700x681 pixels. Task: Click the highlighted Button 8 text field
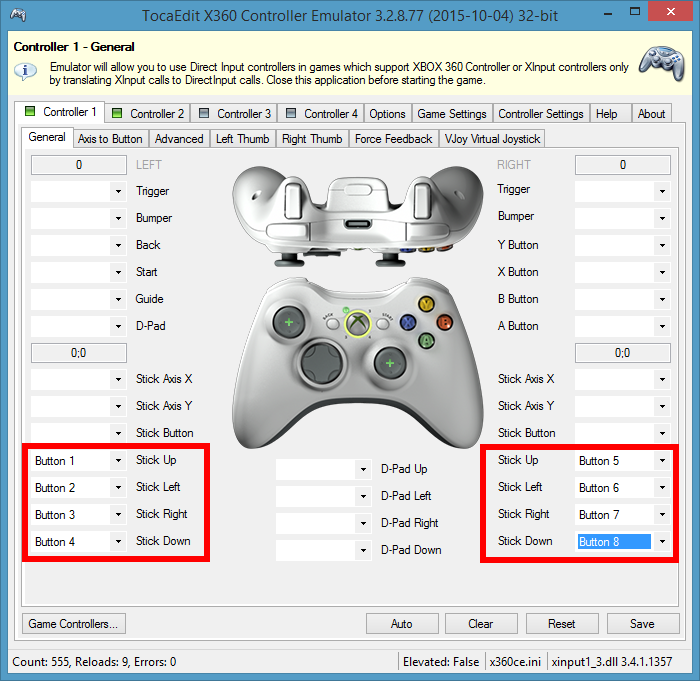tap(614, 542)
